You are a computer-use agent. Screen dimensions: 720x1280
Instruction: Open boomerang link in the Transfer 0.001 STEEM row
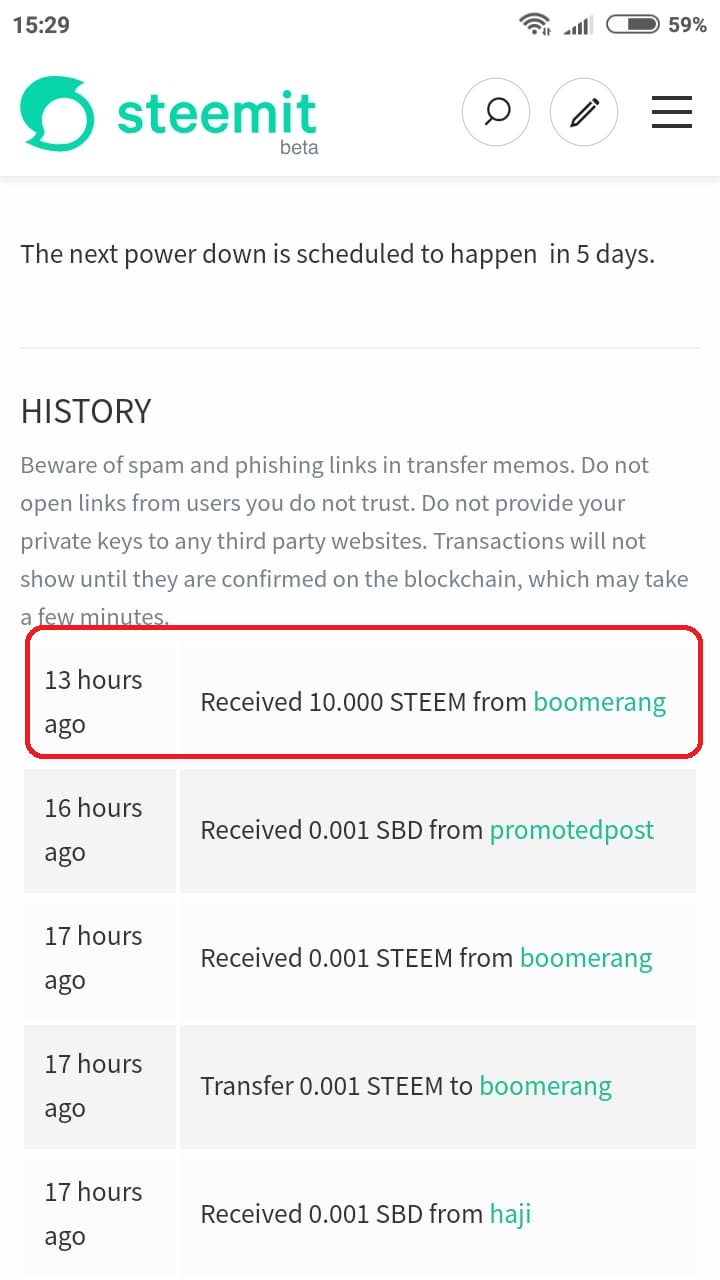tap(546, 1086)
